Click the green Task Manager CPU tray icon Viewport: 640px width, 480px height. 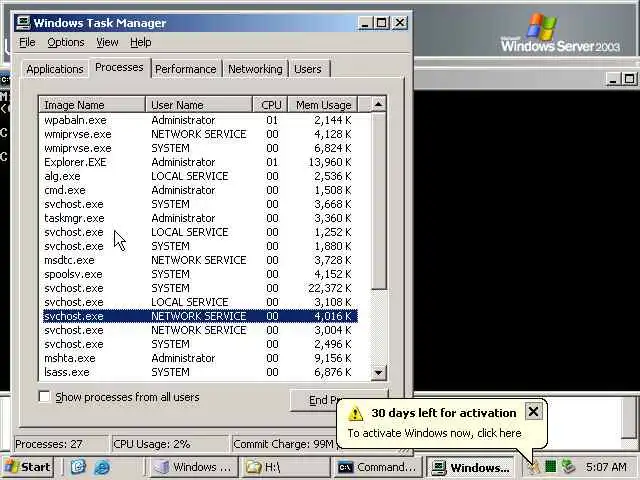click(550, 466)
